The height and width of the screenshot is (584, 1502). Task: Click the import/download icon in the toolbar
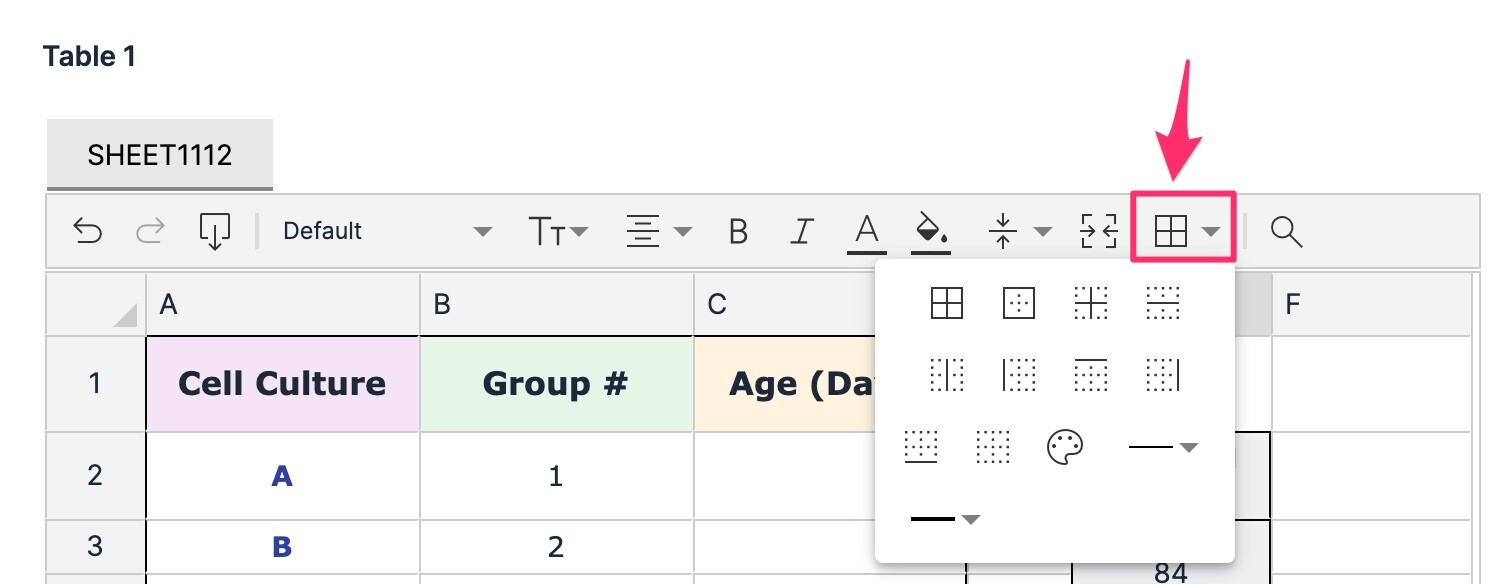tap(215, 232)
